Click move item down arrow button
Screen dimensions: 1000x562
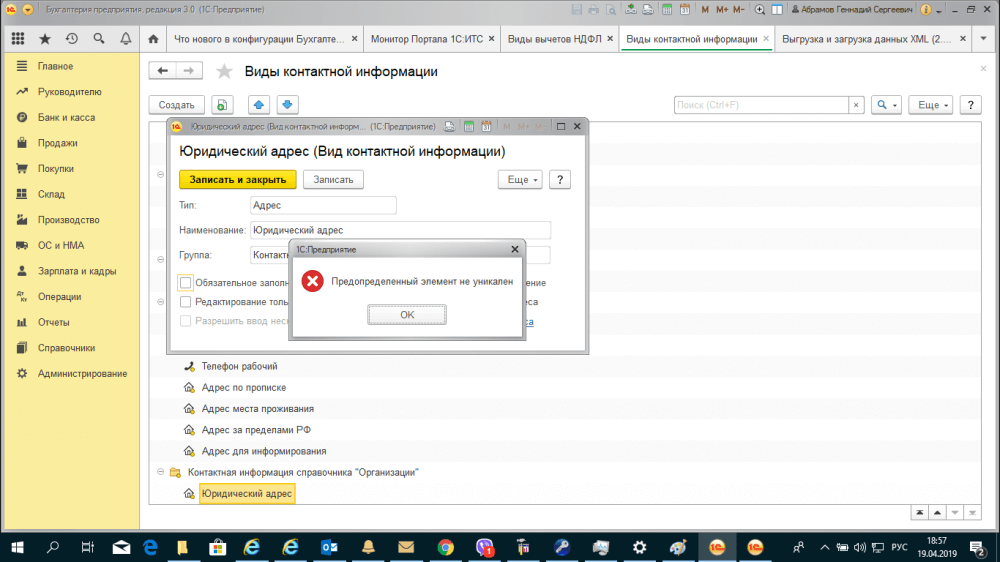coord(288,104)
